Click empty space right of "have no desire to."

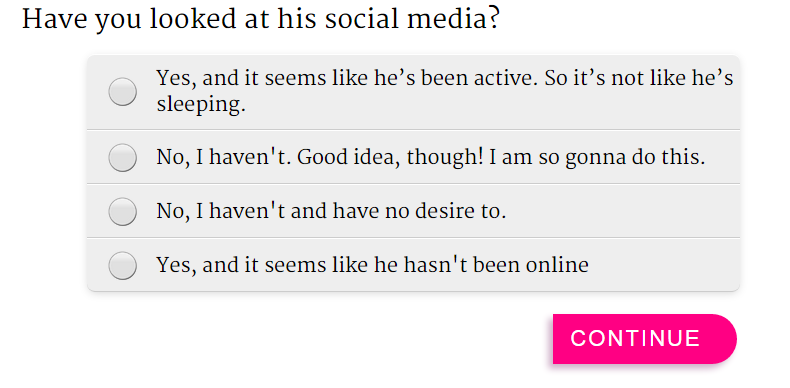tap(622, 212)
